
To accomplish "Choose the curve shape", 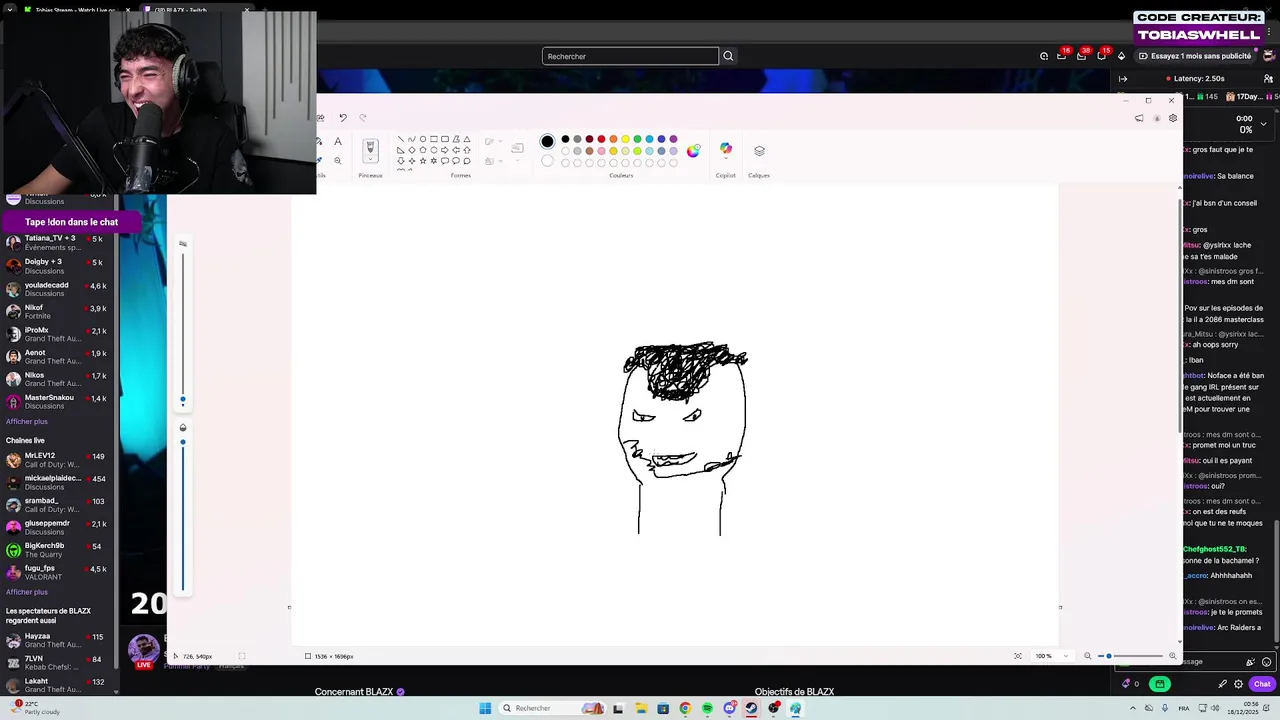I will click(411, 139).
